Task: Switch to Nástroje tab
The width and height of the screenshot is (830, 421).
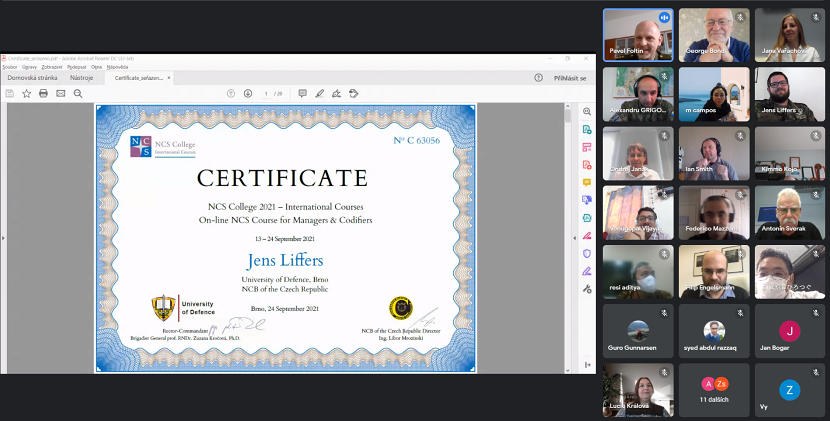Action: click(82, 78)
